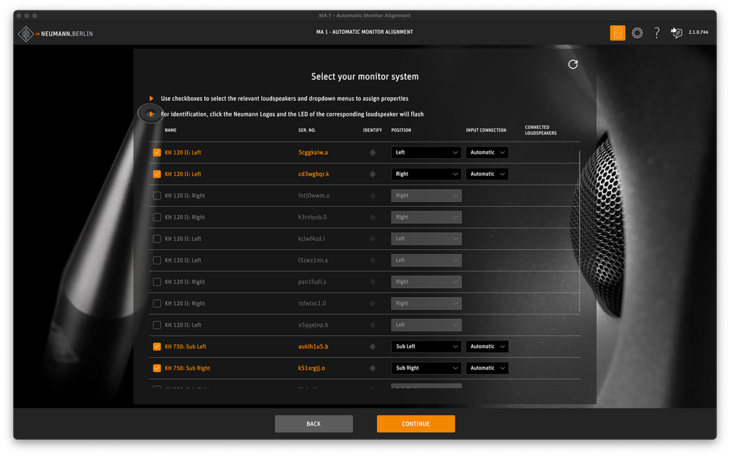This screenshot has height=456, width=730.
Task: Refresh the monitor list with reload icon
Action: click(x=573, y=64)
